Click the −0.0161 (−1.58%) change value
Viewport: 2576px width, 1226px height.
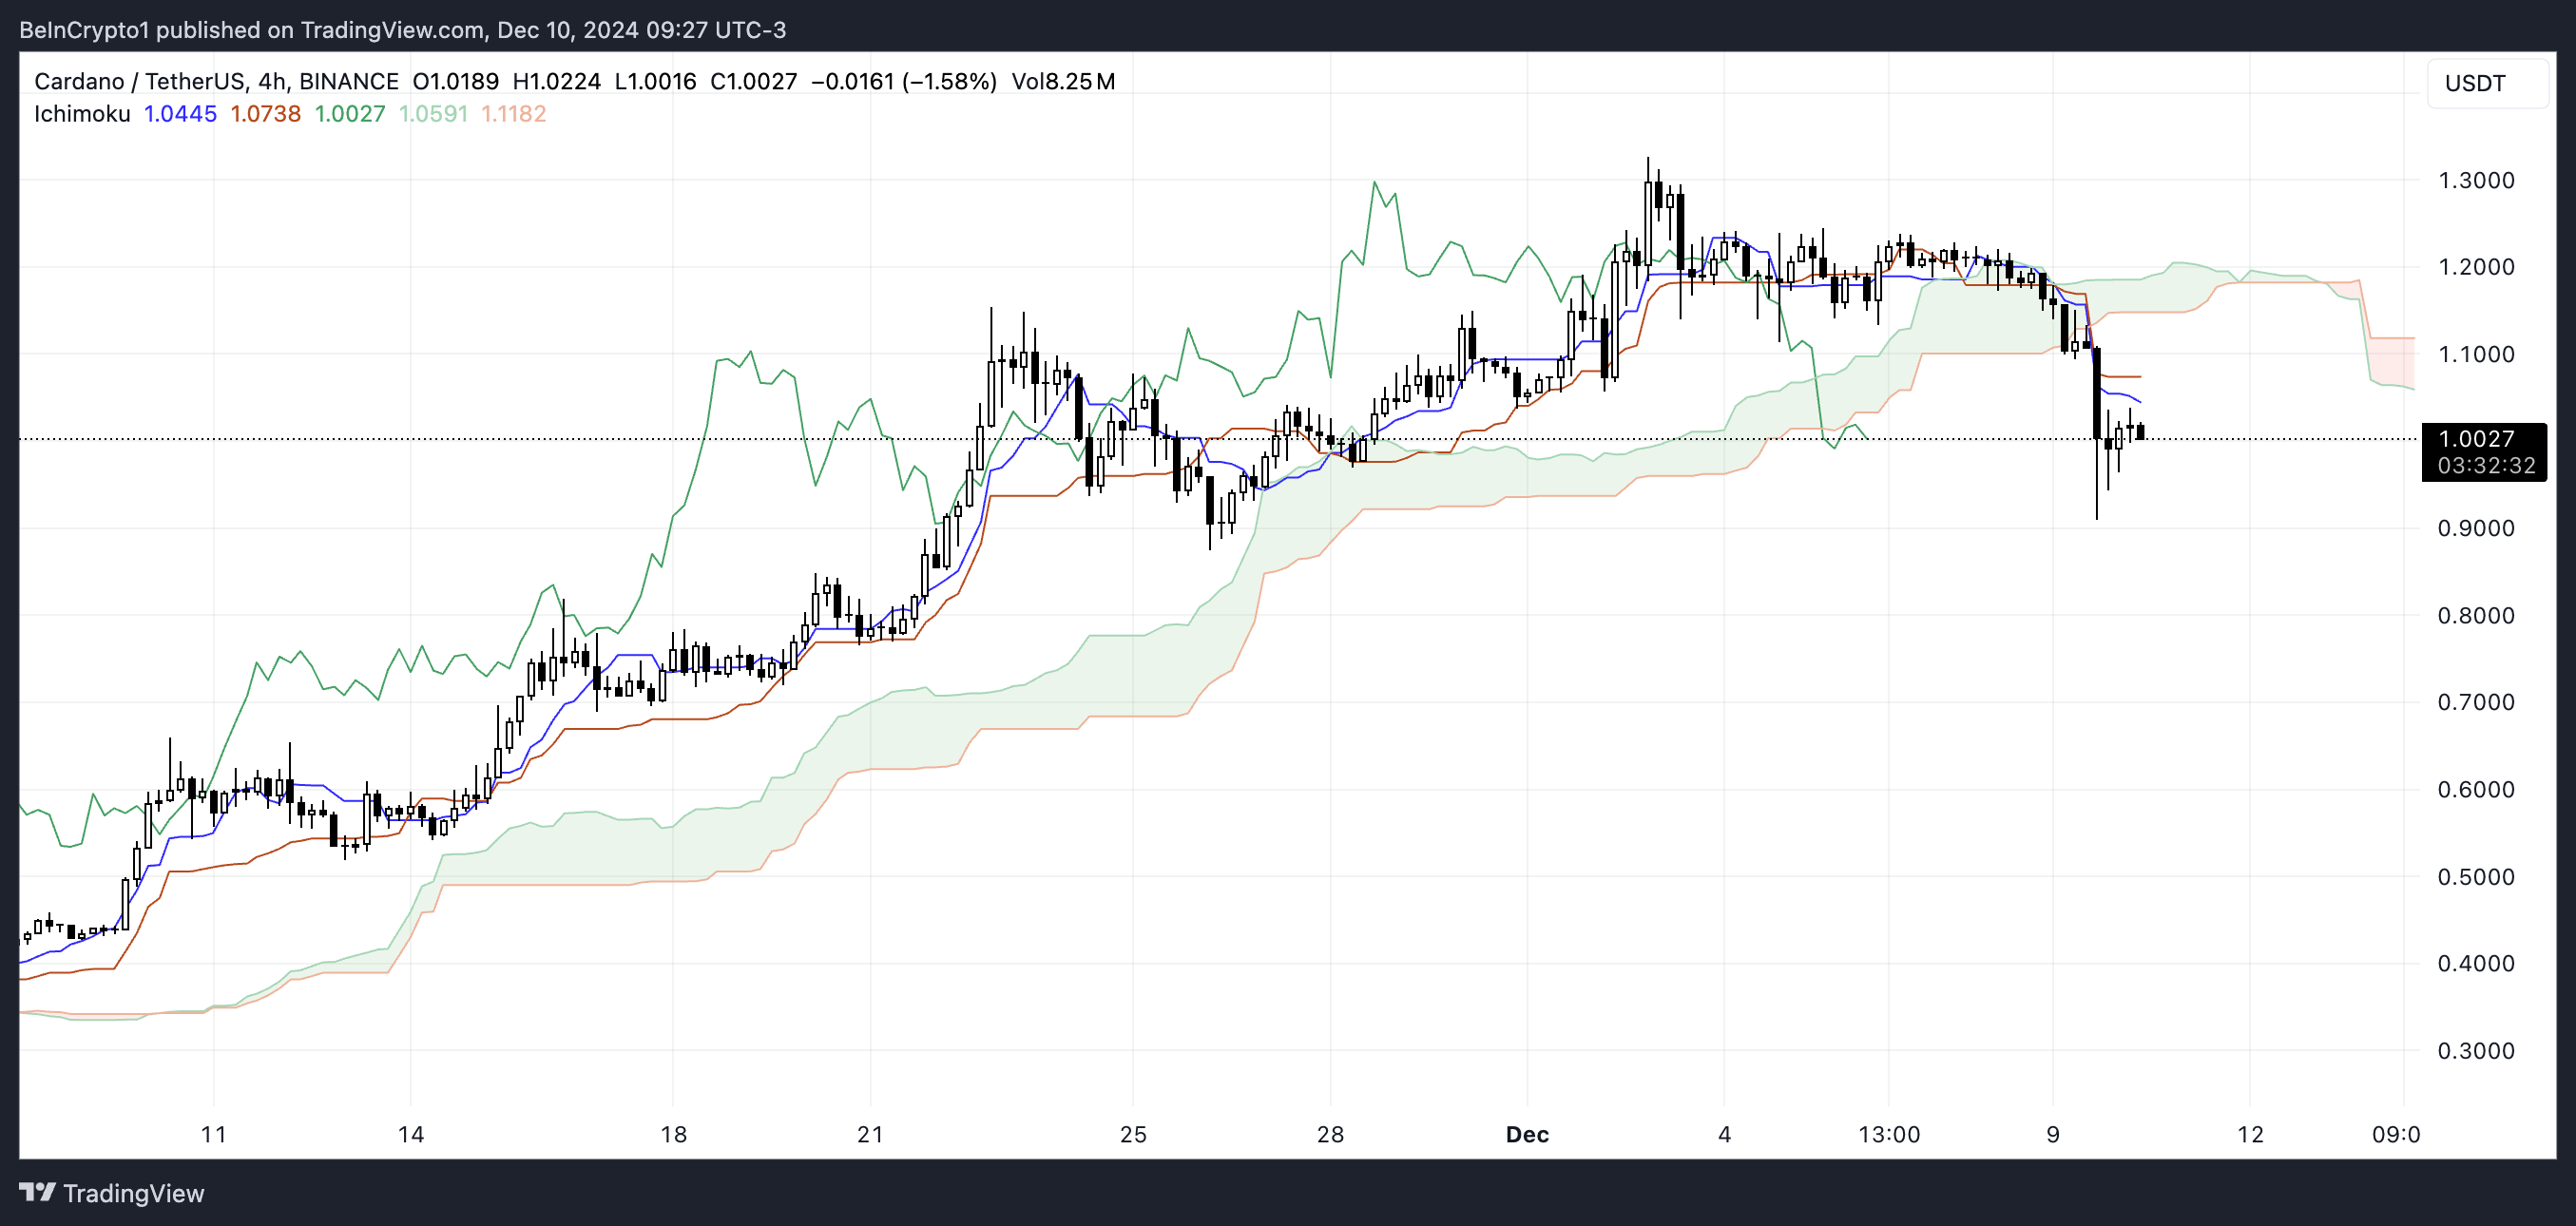(x=903, y=81)
